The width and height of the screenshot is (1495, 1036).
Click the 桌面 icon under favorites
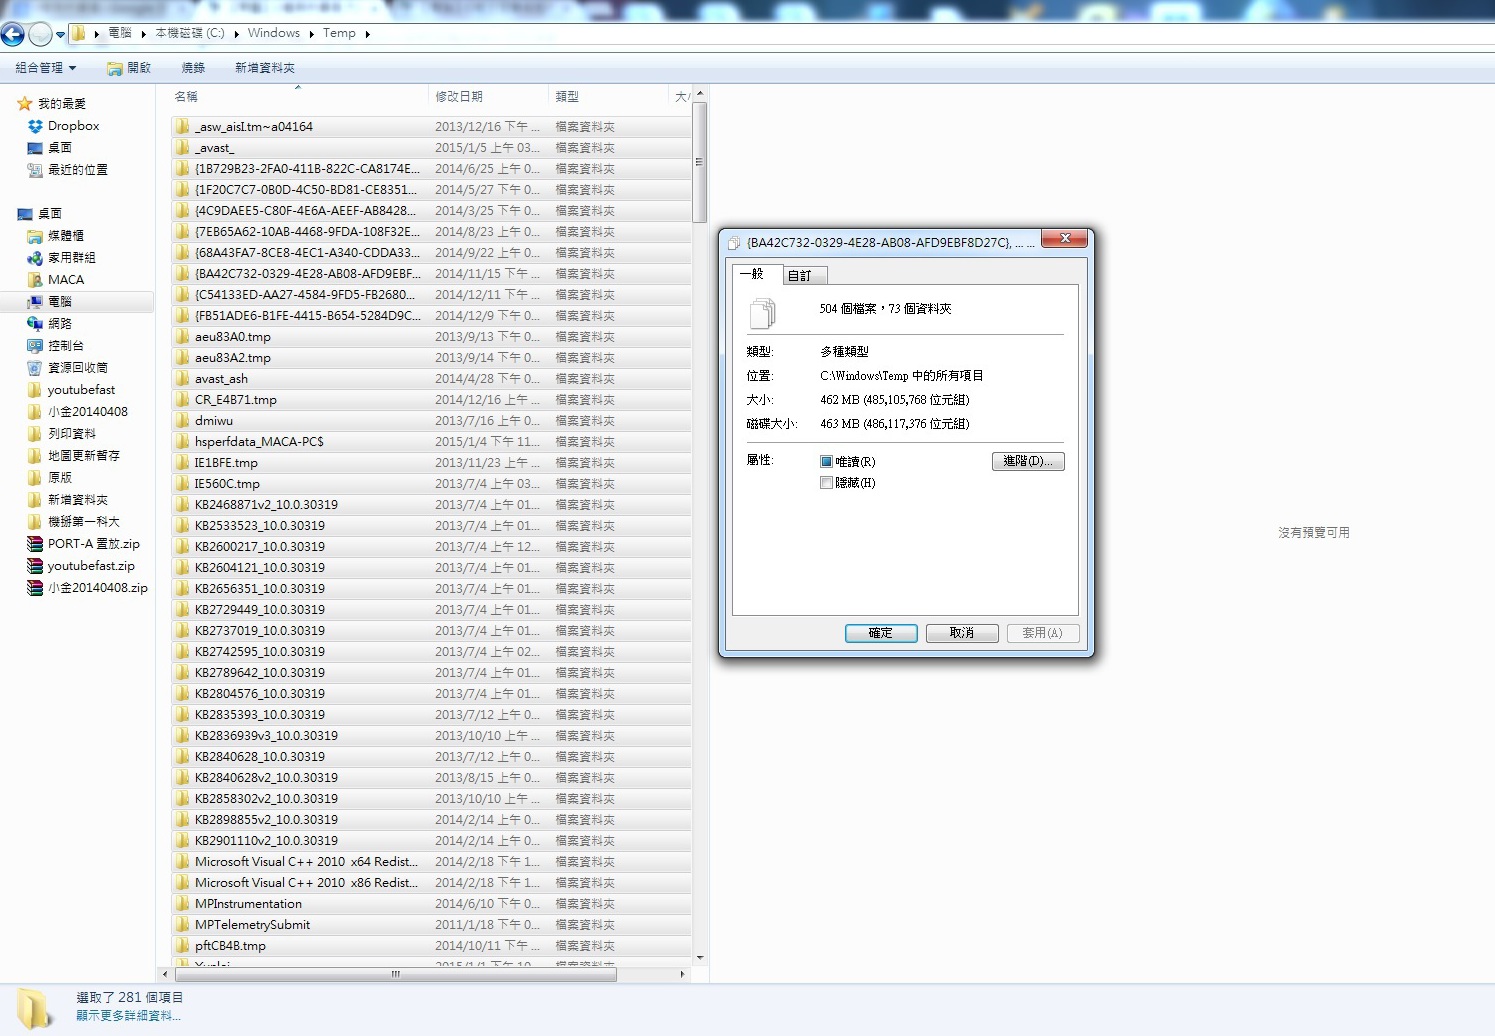tap(35, 148)
